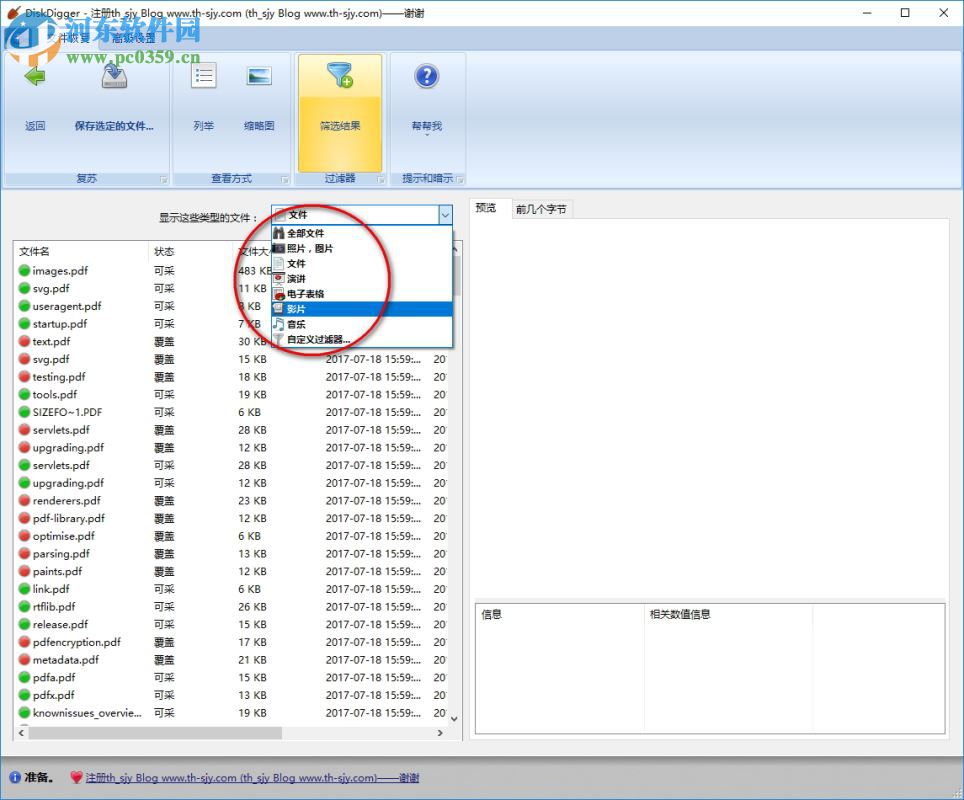This screenshot has width=964, height=800.
Task: Click date cell of testing.pdf row
Action: point(373,377)
